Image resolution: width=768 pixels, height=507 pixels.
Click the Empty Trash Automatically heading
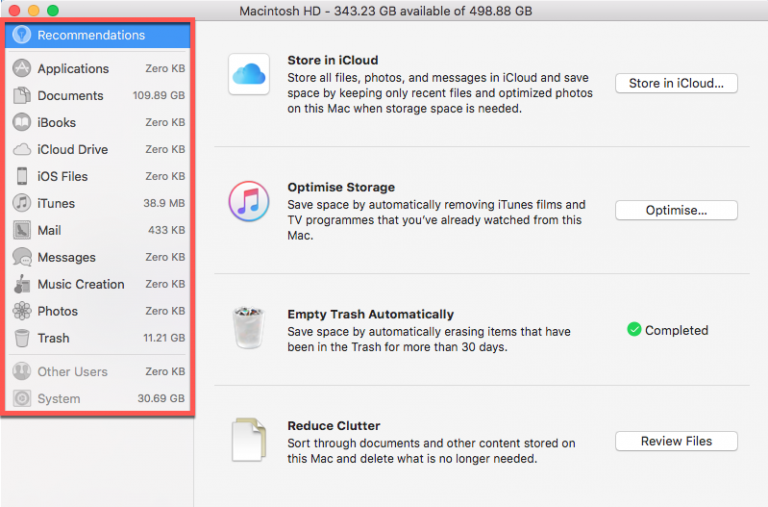click(x=370, y=314)
